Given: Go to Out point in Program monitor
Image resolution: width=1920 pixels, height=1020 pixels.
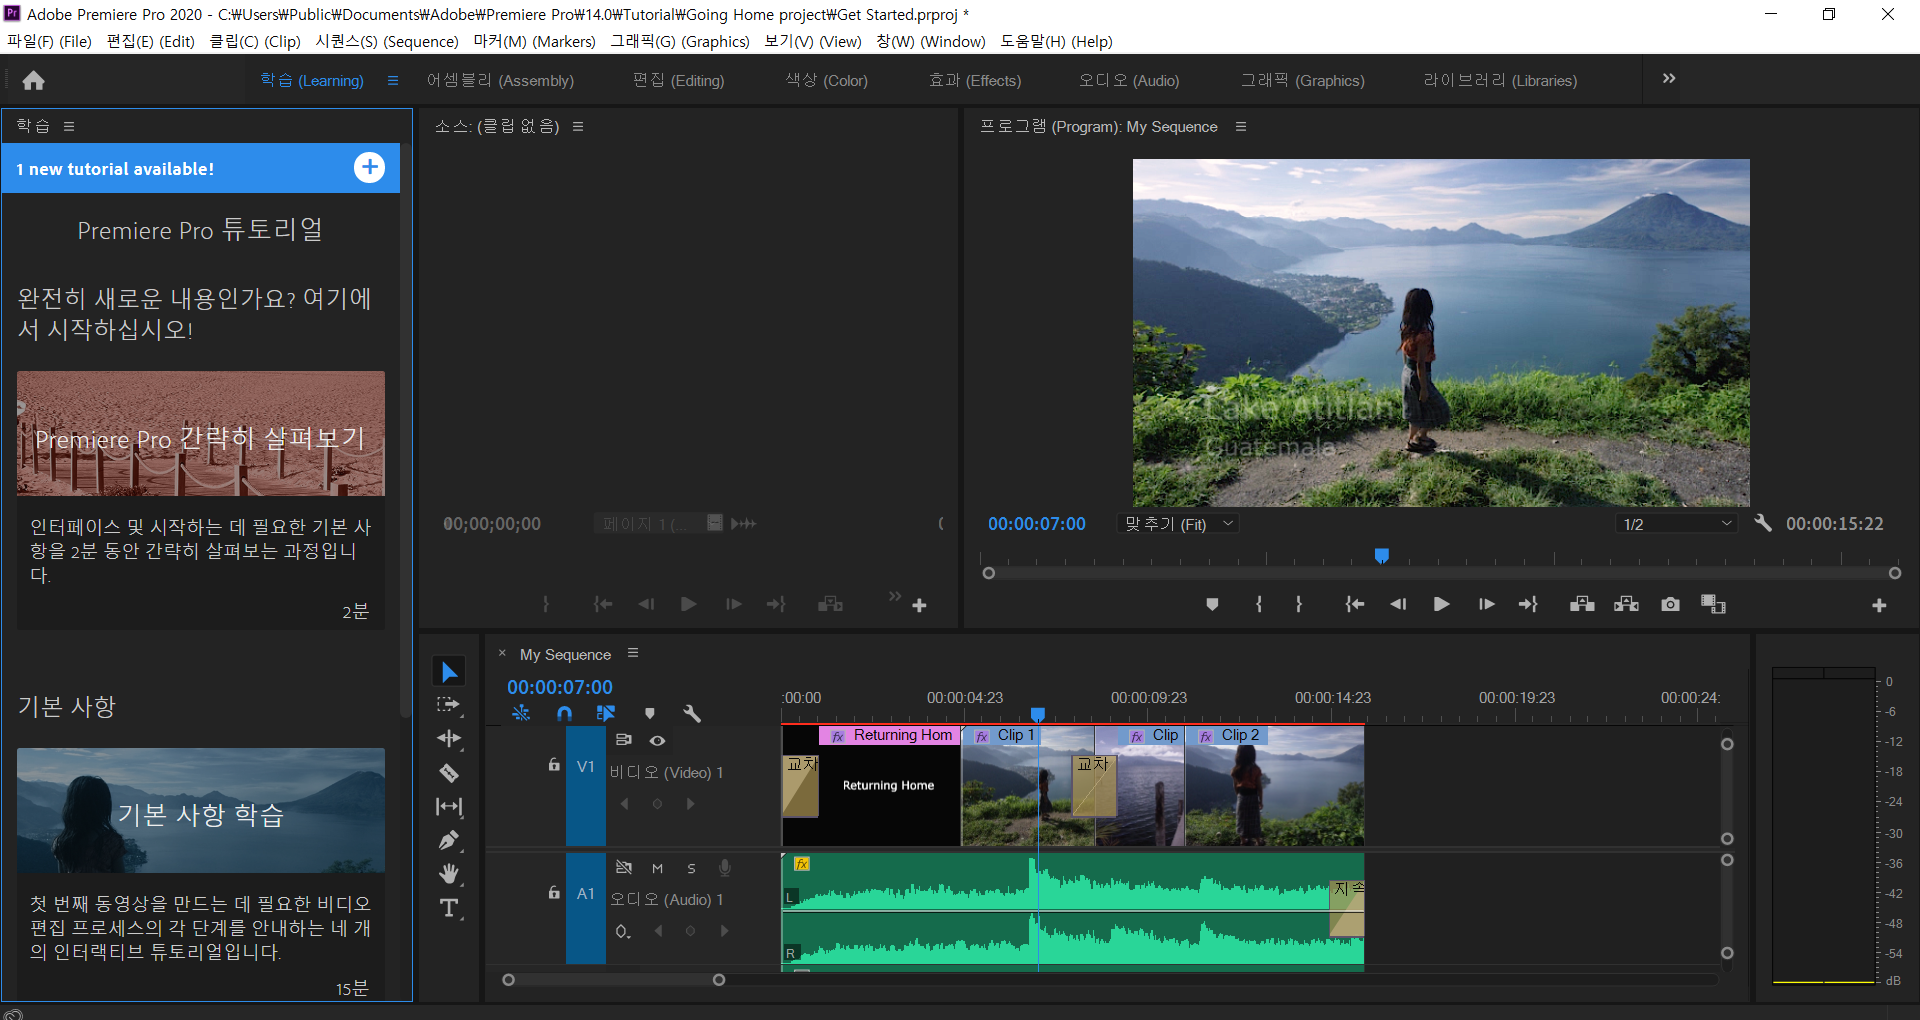Looking at the screenshot, I should coord(1528,604).
